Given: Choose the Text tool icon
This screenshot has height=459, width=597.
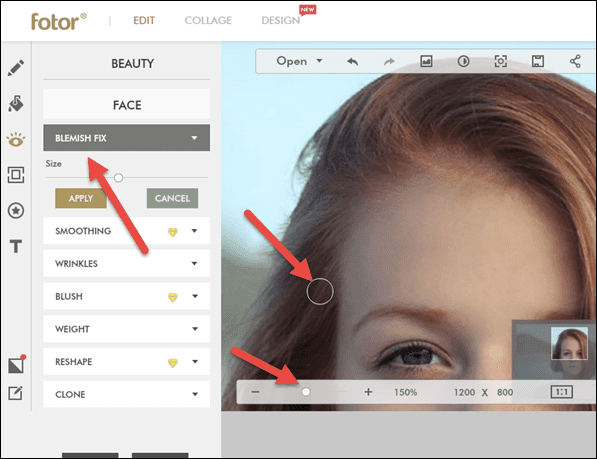Looking at the screenshot, I should 16,246.
